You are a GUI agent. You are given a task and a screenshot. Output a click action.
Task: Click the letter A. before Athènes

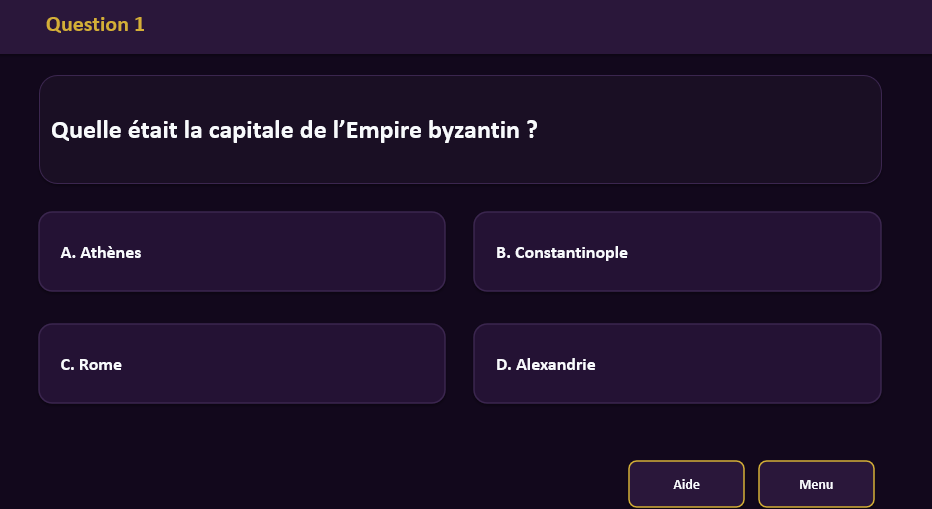68,253
